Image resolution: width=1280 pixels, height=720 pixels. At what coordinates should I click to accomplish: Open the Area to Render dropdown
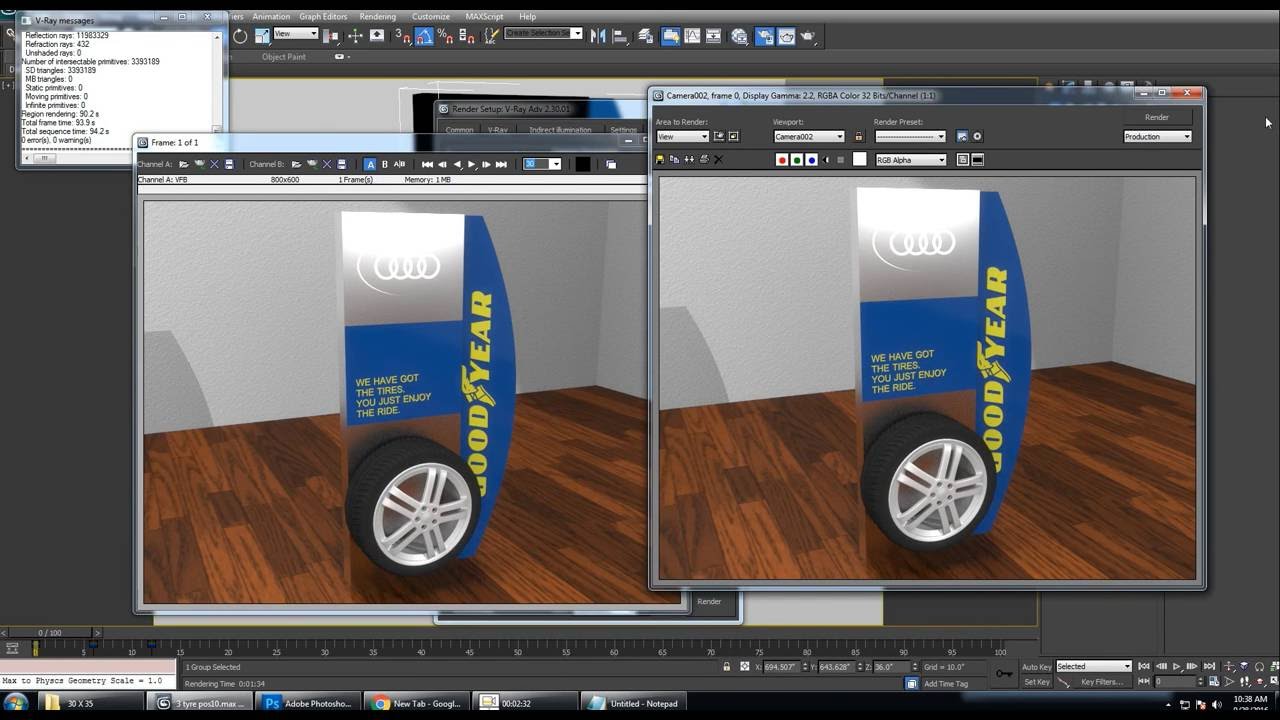[683, 136]
